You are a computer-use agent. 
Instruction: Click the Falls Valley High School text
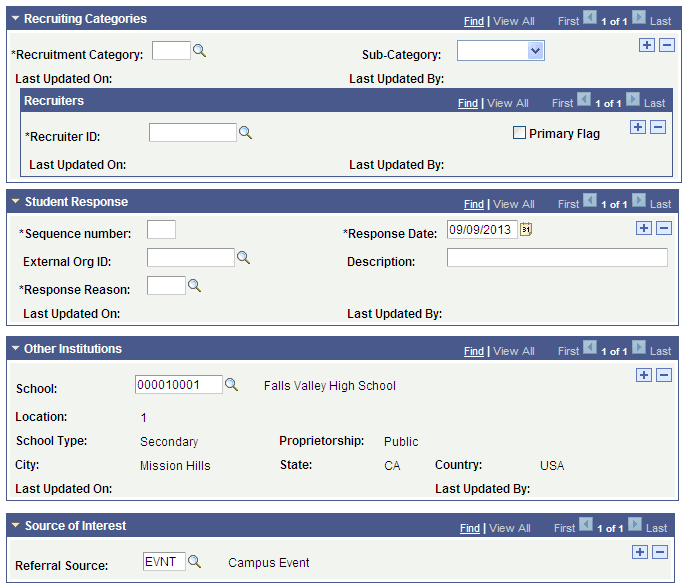click(329, 386)
